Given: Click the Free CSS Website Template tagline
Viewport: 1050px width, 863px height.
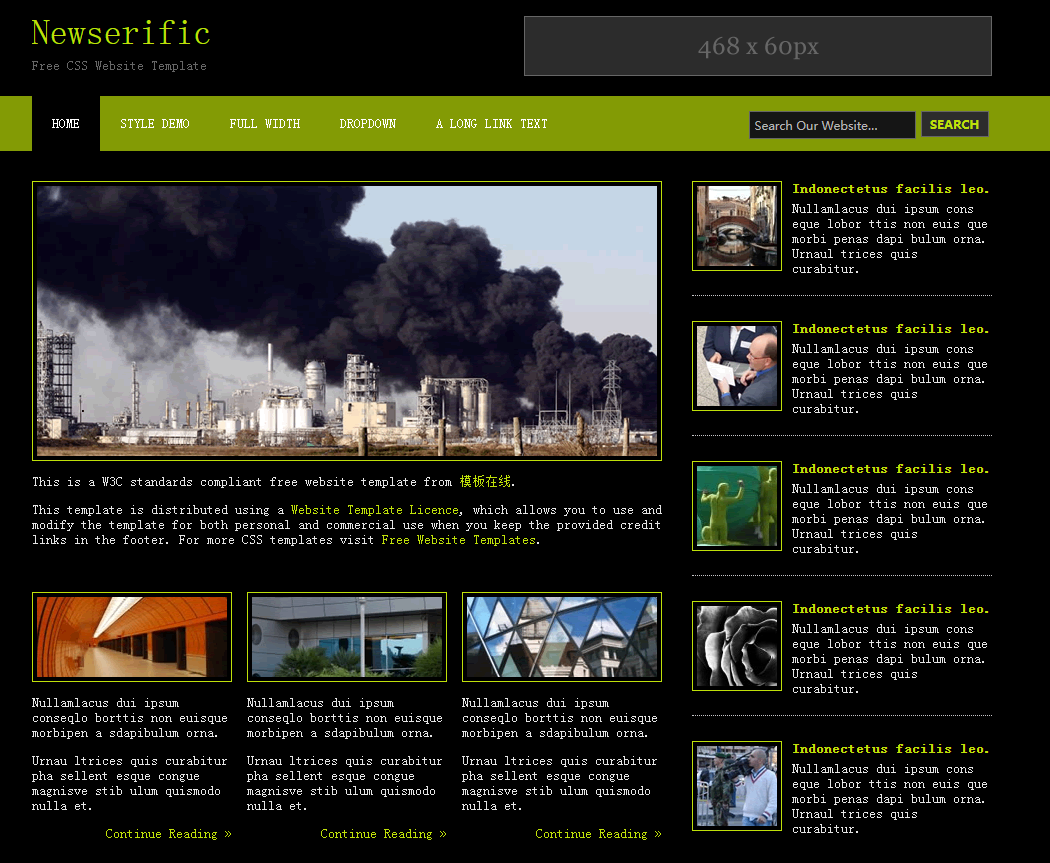Looking at the screenshot, I should [119, 66].
